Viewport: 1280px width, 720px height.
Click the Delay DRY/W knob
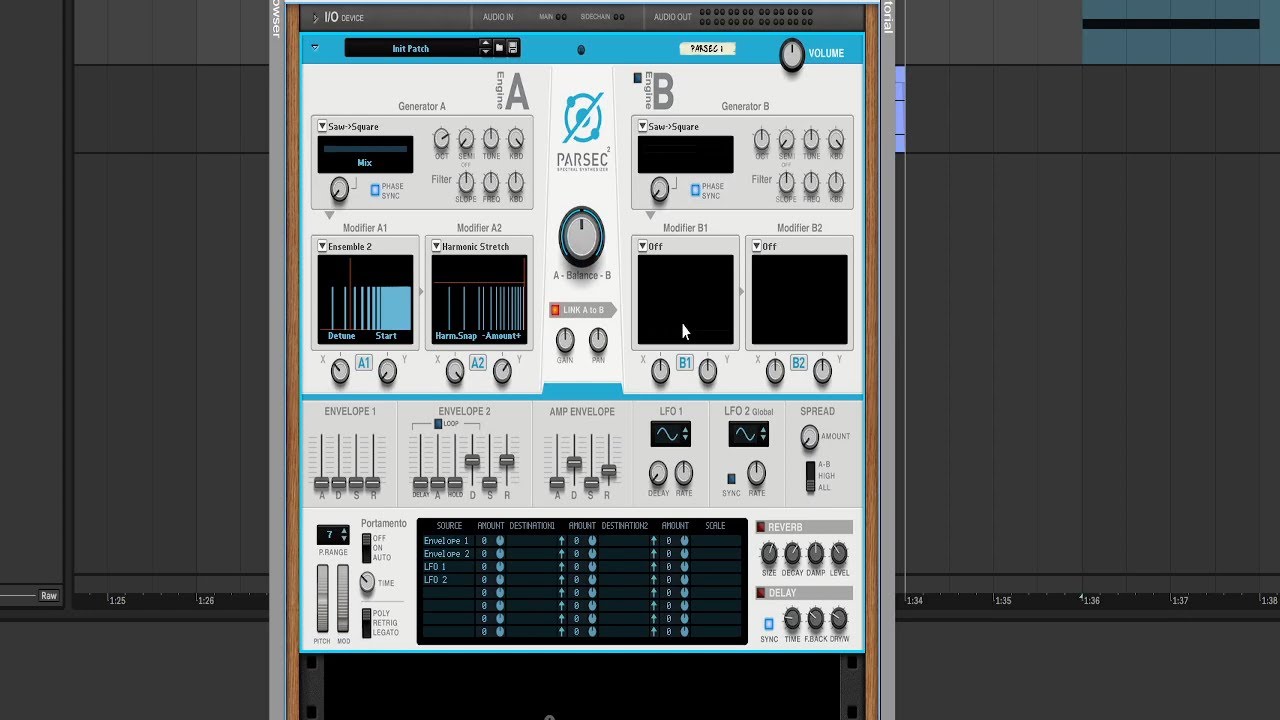coord(839,618)
